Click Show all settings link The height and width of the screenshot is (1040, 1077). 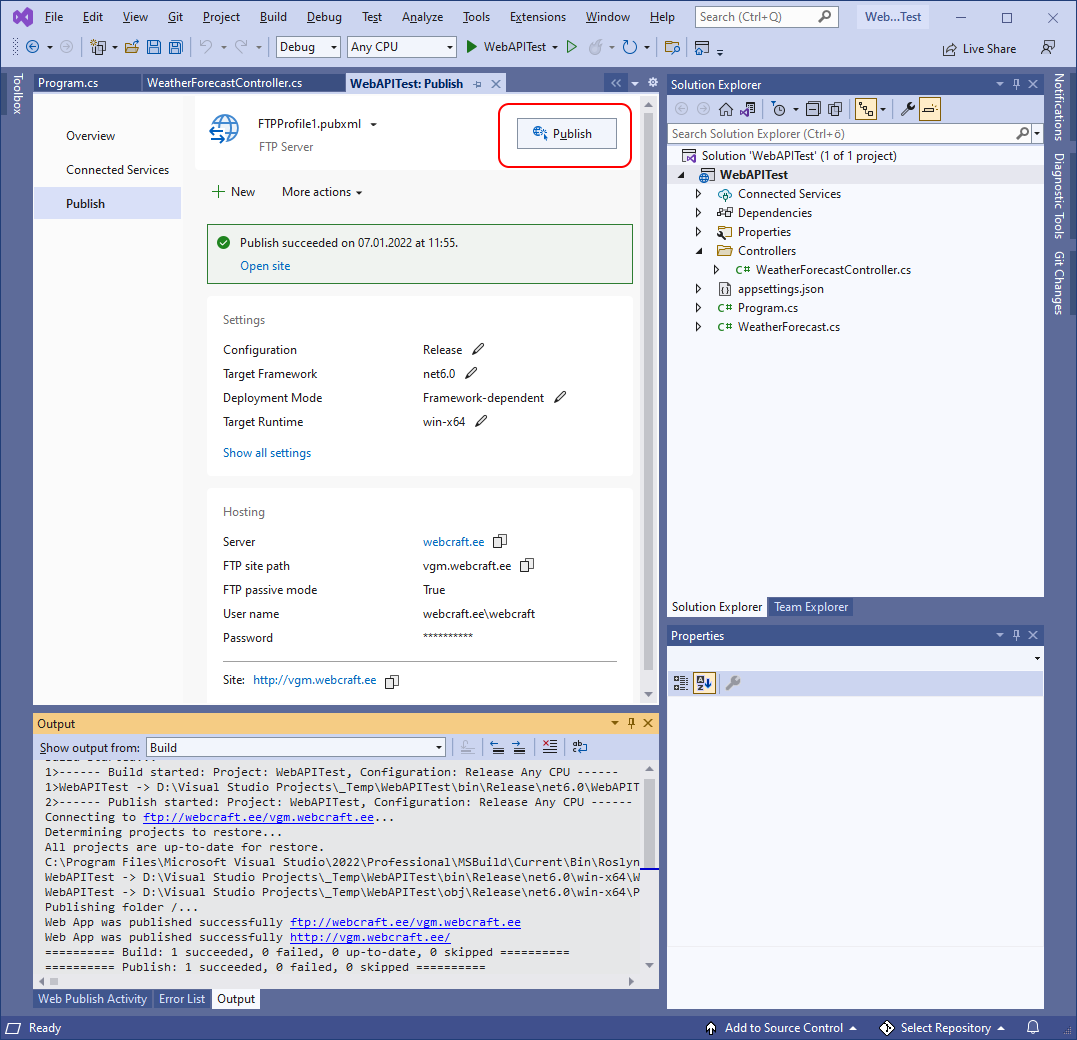pos(267,453)
